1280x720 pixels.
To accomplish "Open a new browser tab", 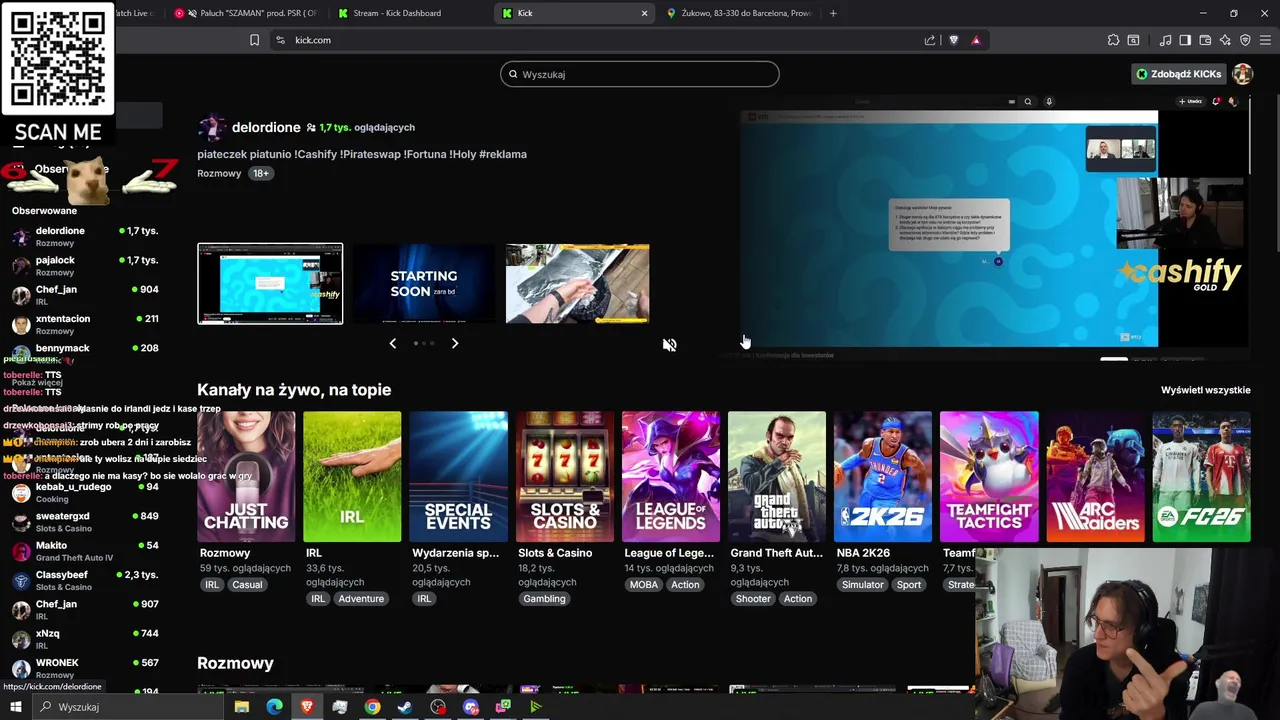I will coord(833,13).
